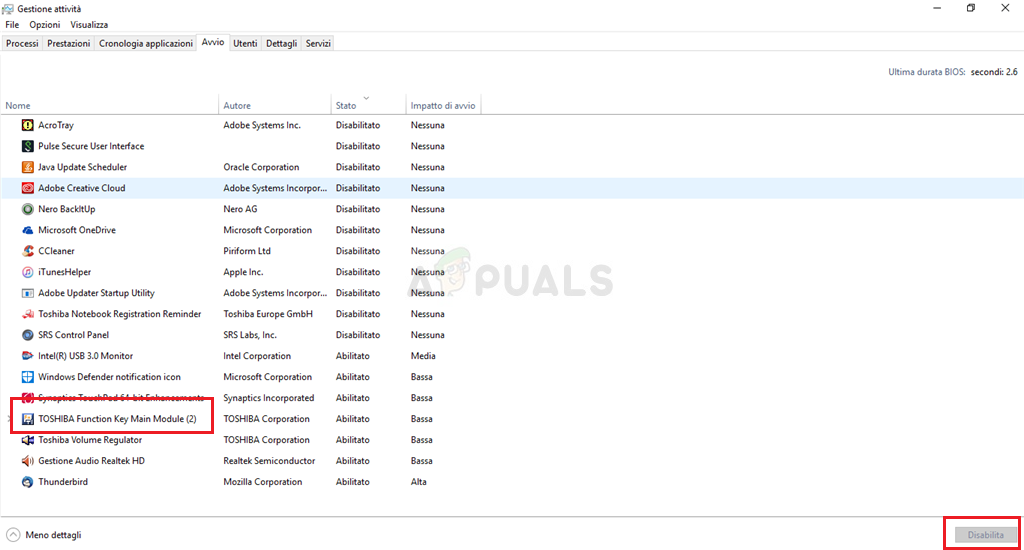Click Disabilitato status in AcroTray row
1024x550 pixels.
click(358, 125)
